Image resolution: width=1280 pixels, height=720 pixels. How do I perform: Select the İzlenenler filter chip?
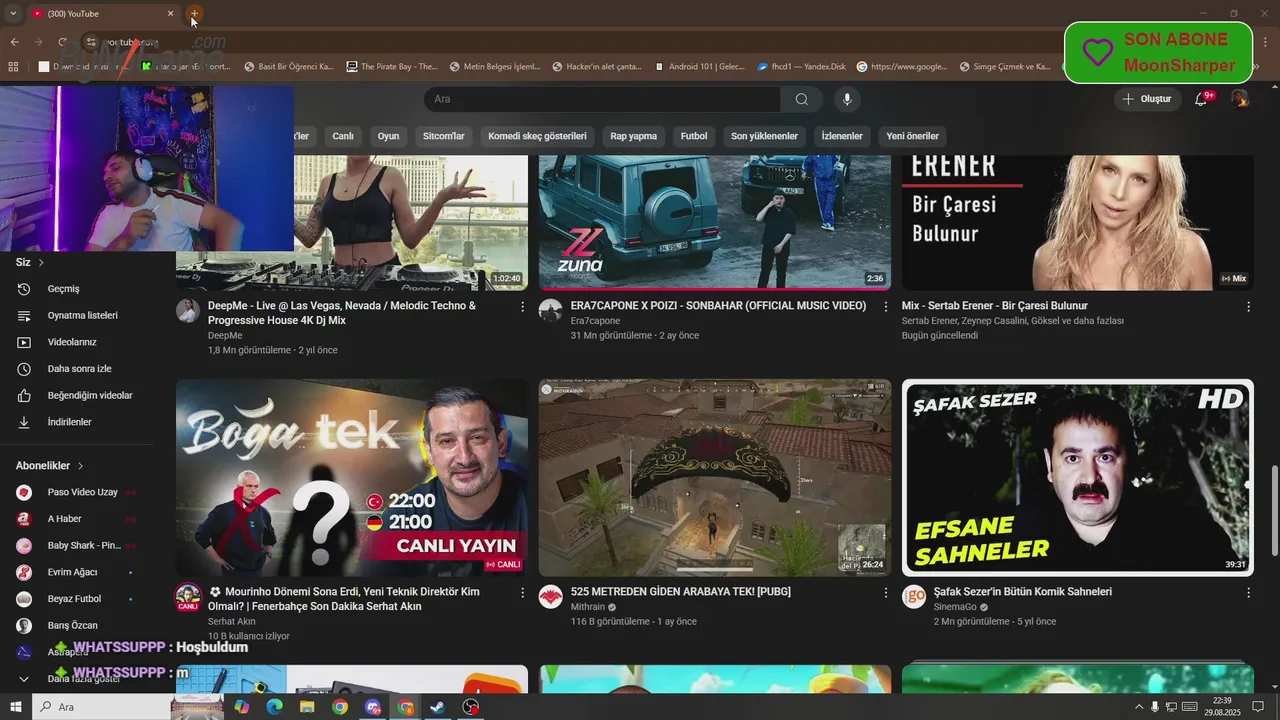(x=842, y=136)
